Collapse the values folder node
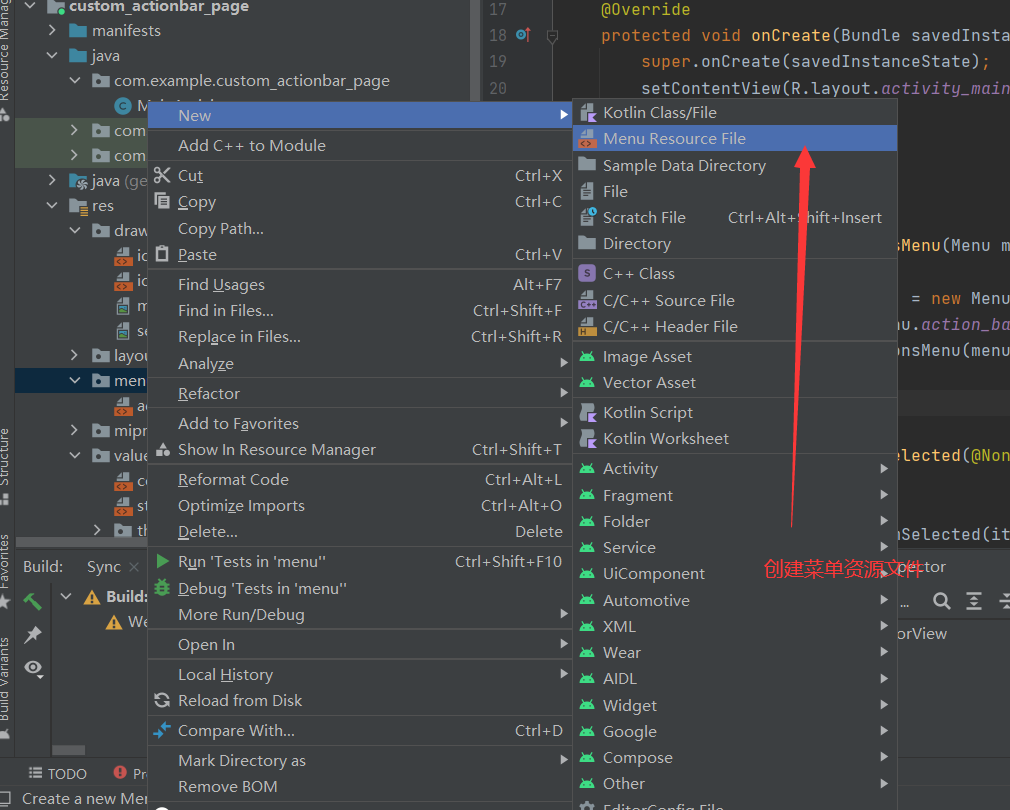This screenshot has height=810, width=1010. click(x=75, y=455)
